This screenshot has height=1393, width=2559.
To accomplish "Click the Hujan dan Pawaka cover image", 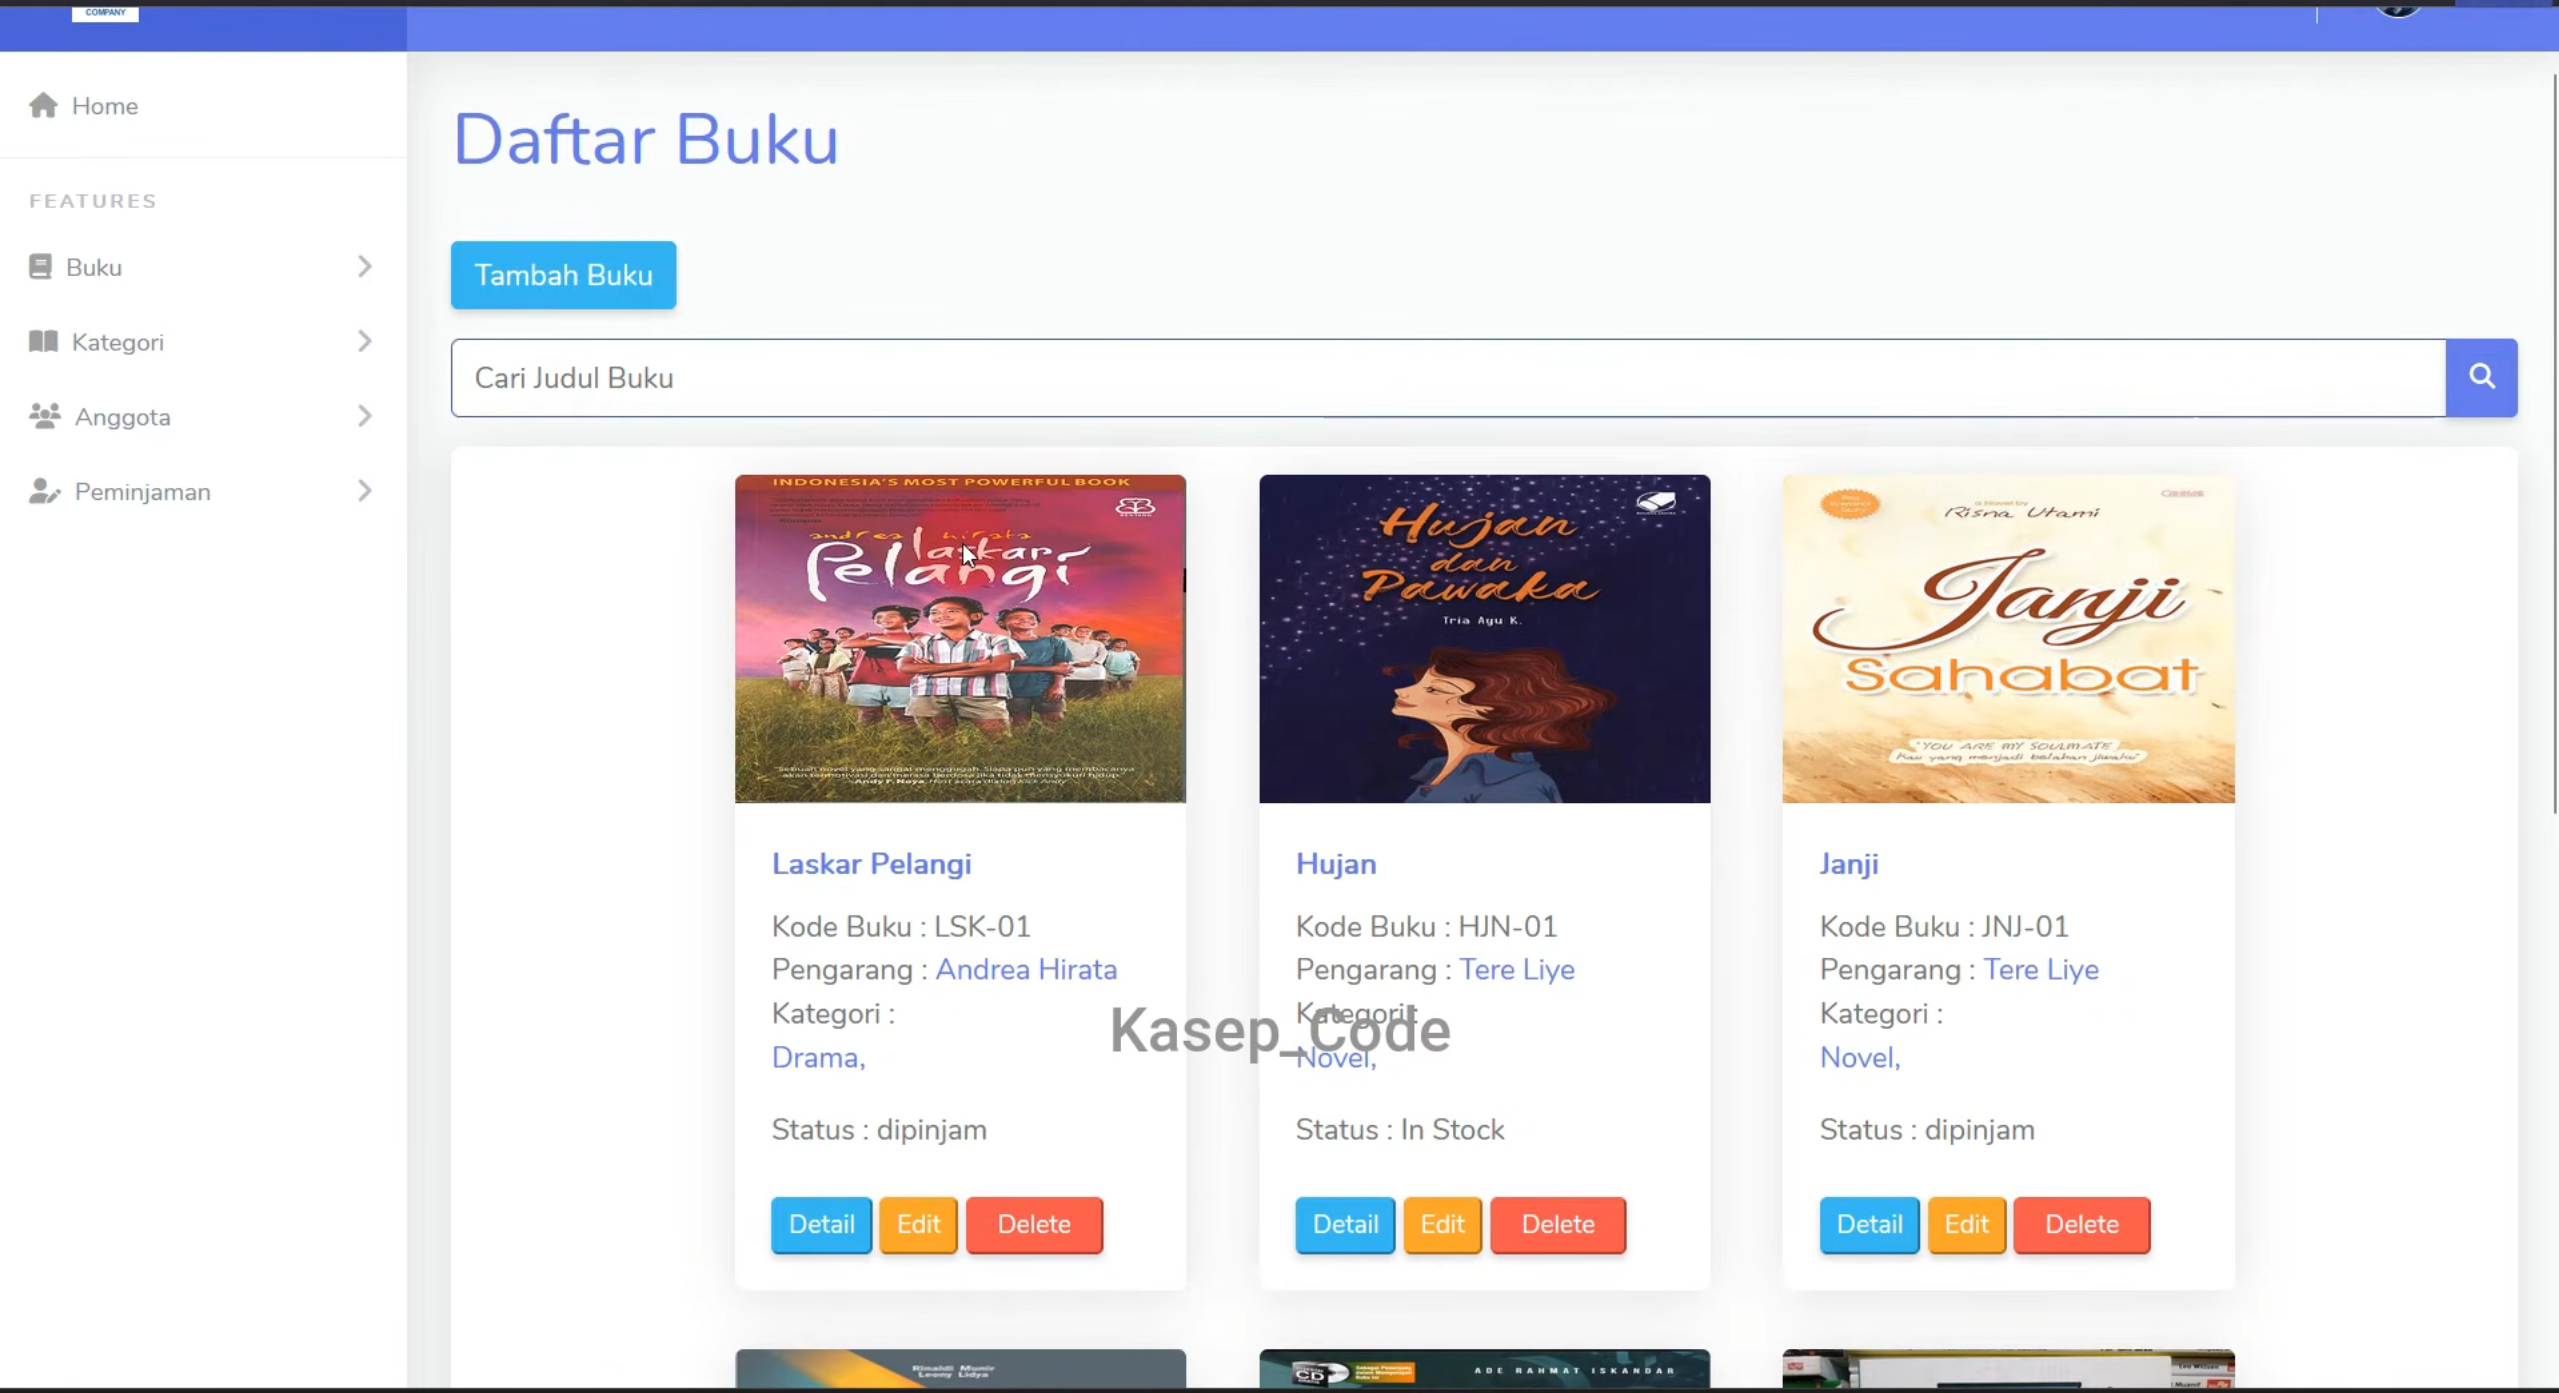I will (1484, 639).
